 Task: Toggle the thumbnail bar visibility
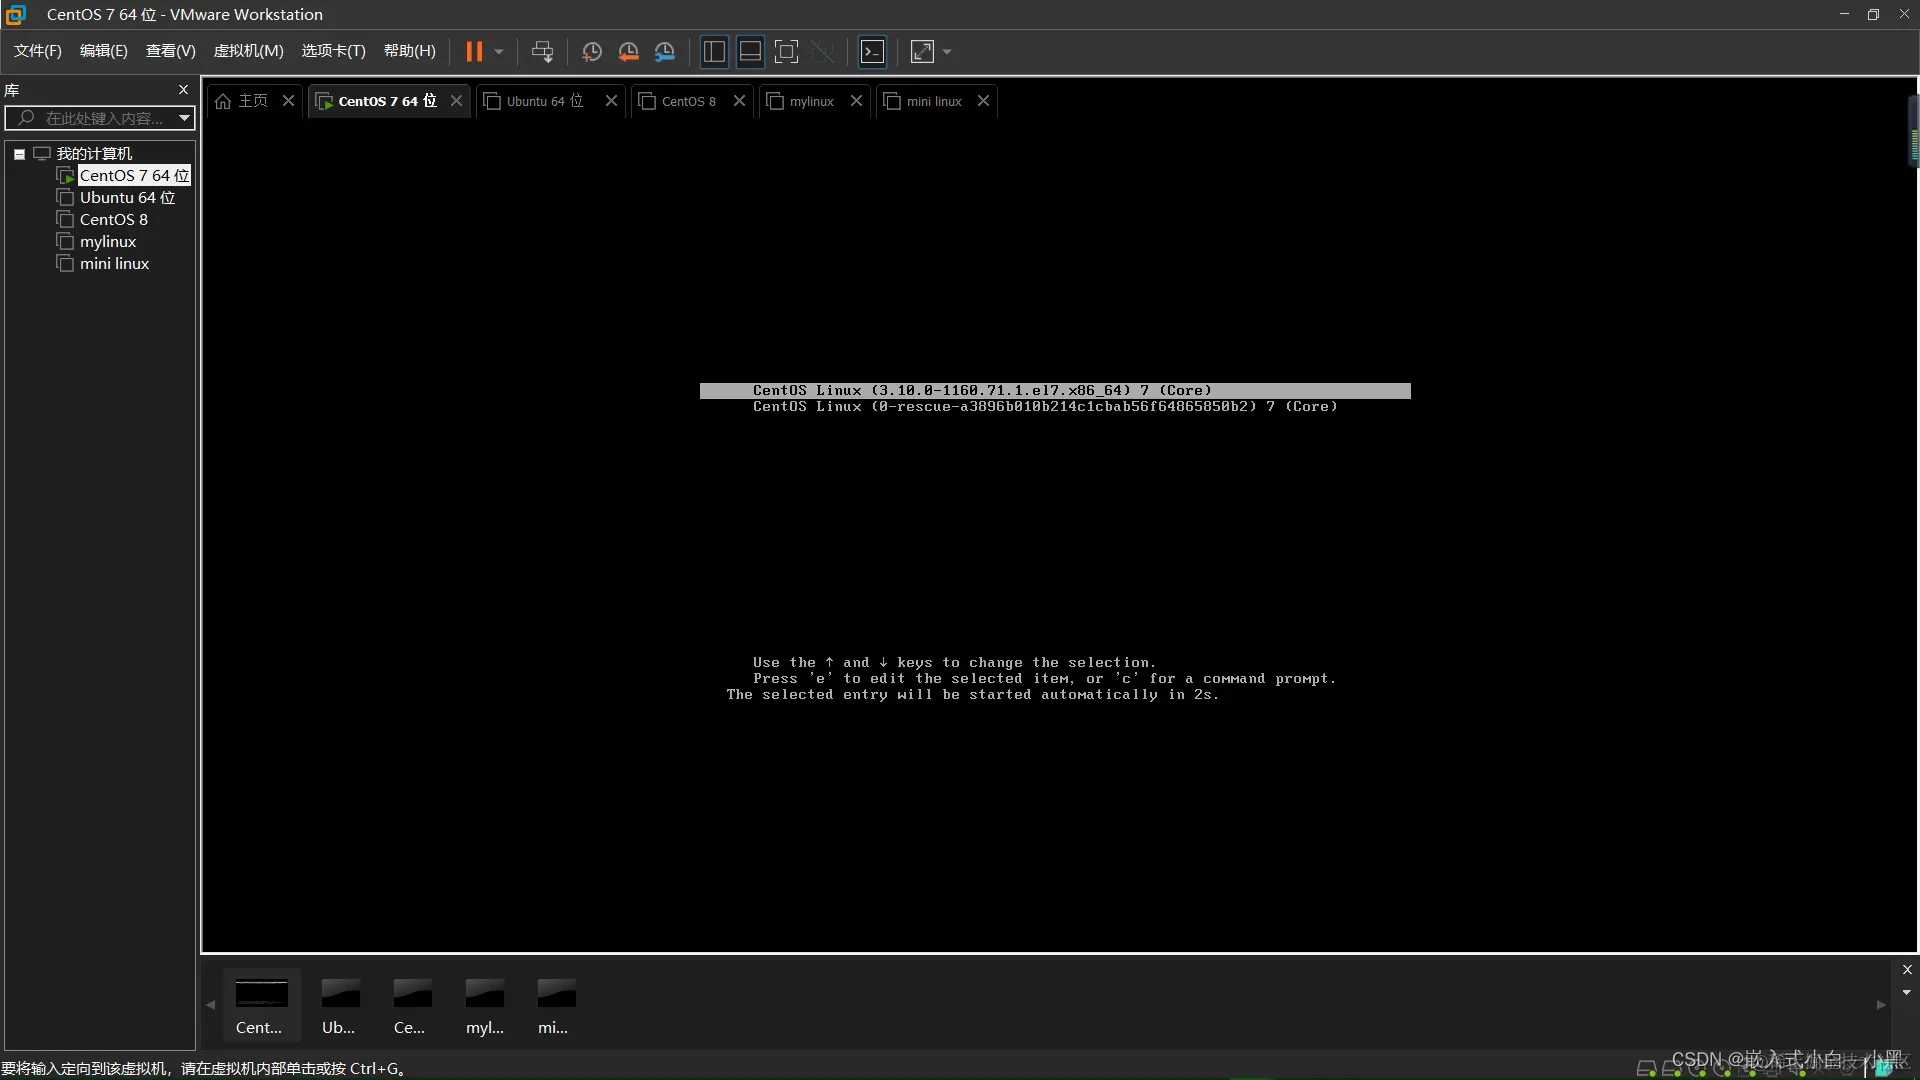pos(750,51)
